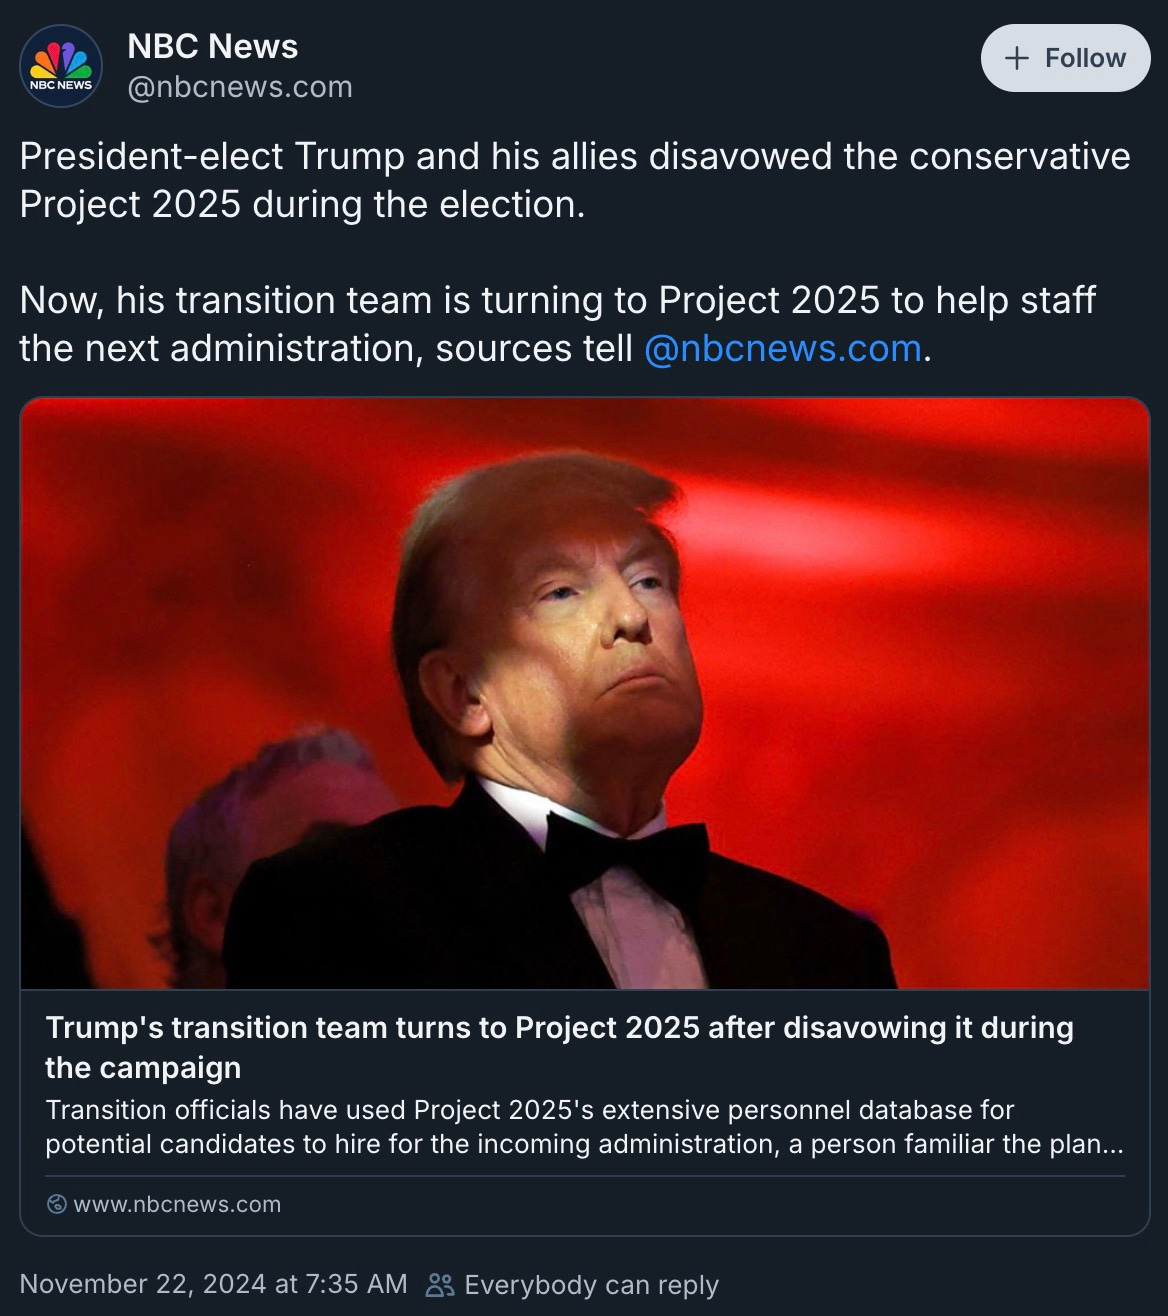
Task: Open the NBC News display name
Action: click(212, 46)
